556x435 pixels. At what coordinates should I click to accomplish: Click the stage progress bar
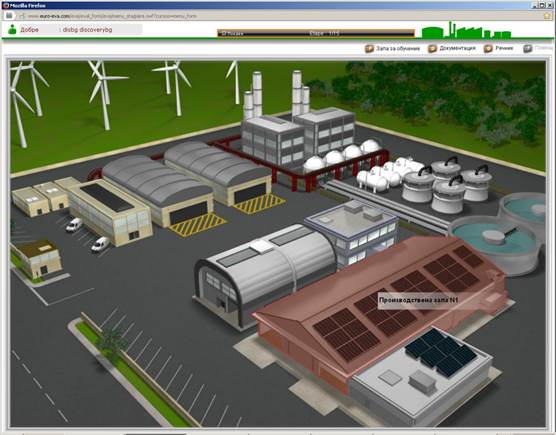316,33
